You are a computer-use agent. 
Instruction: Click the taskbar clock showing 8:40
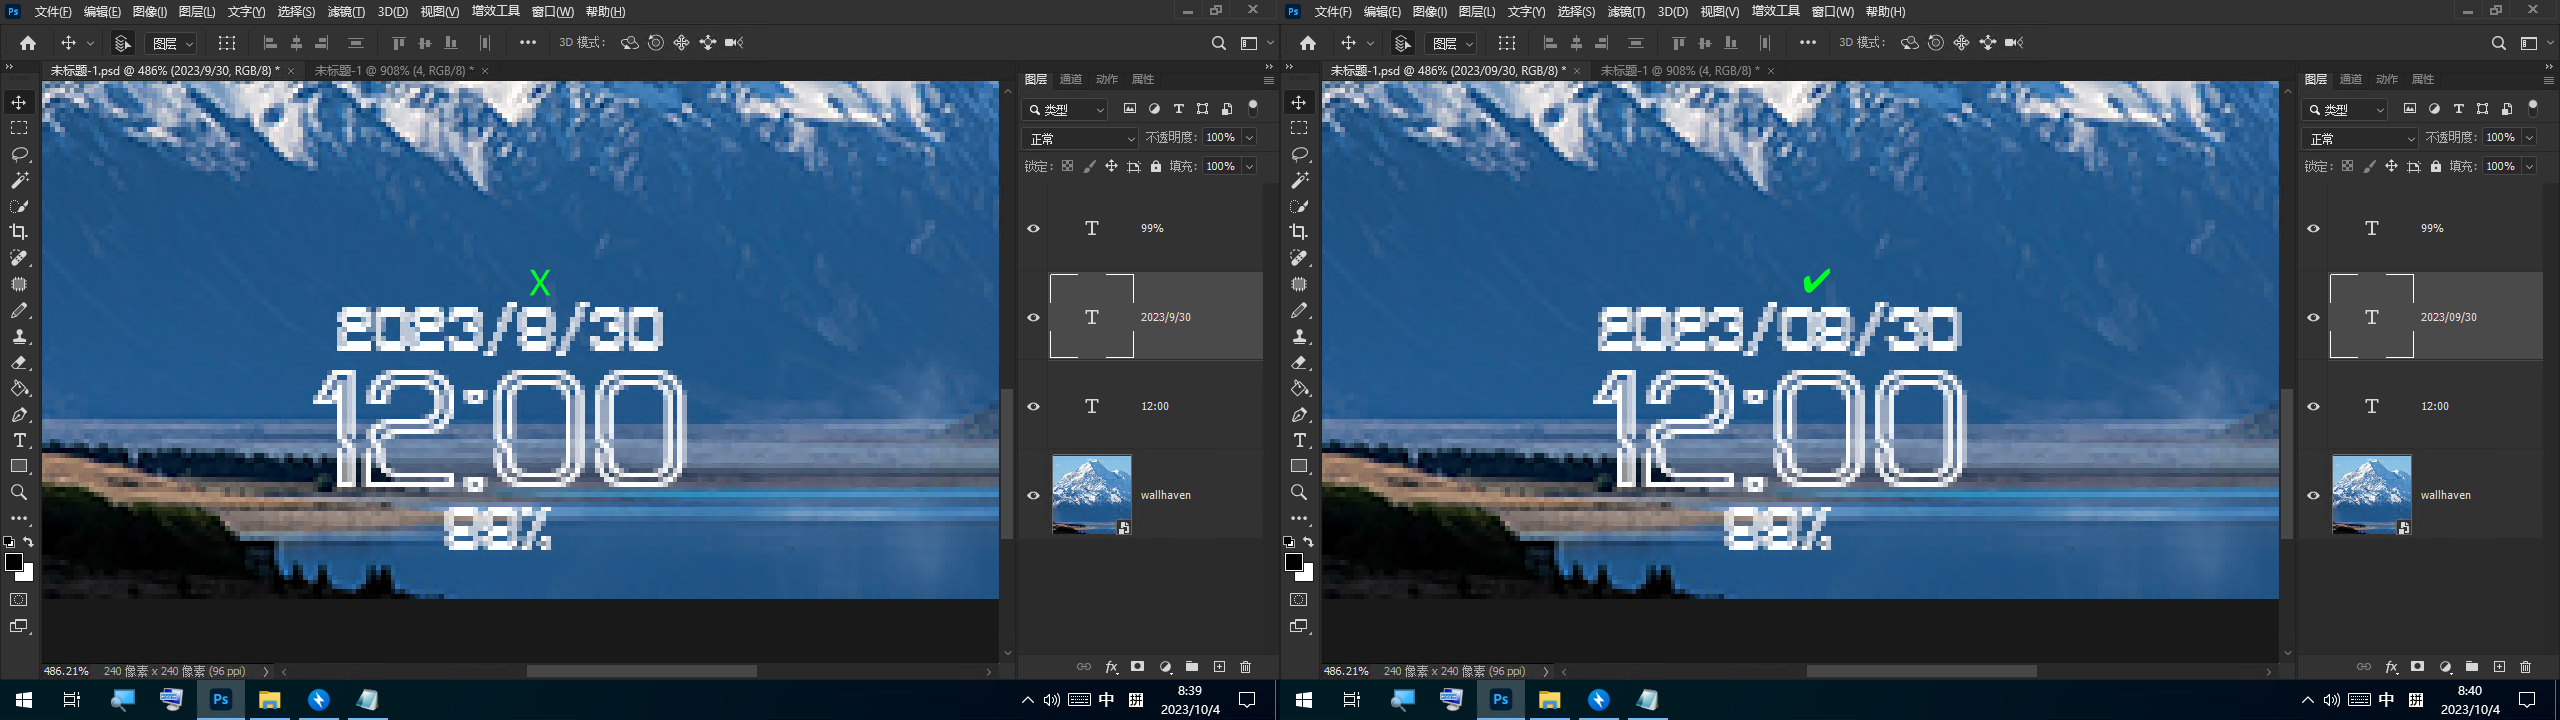[2469, 700]
